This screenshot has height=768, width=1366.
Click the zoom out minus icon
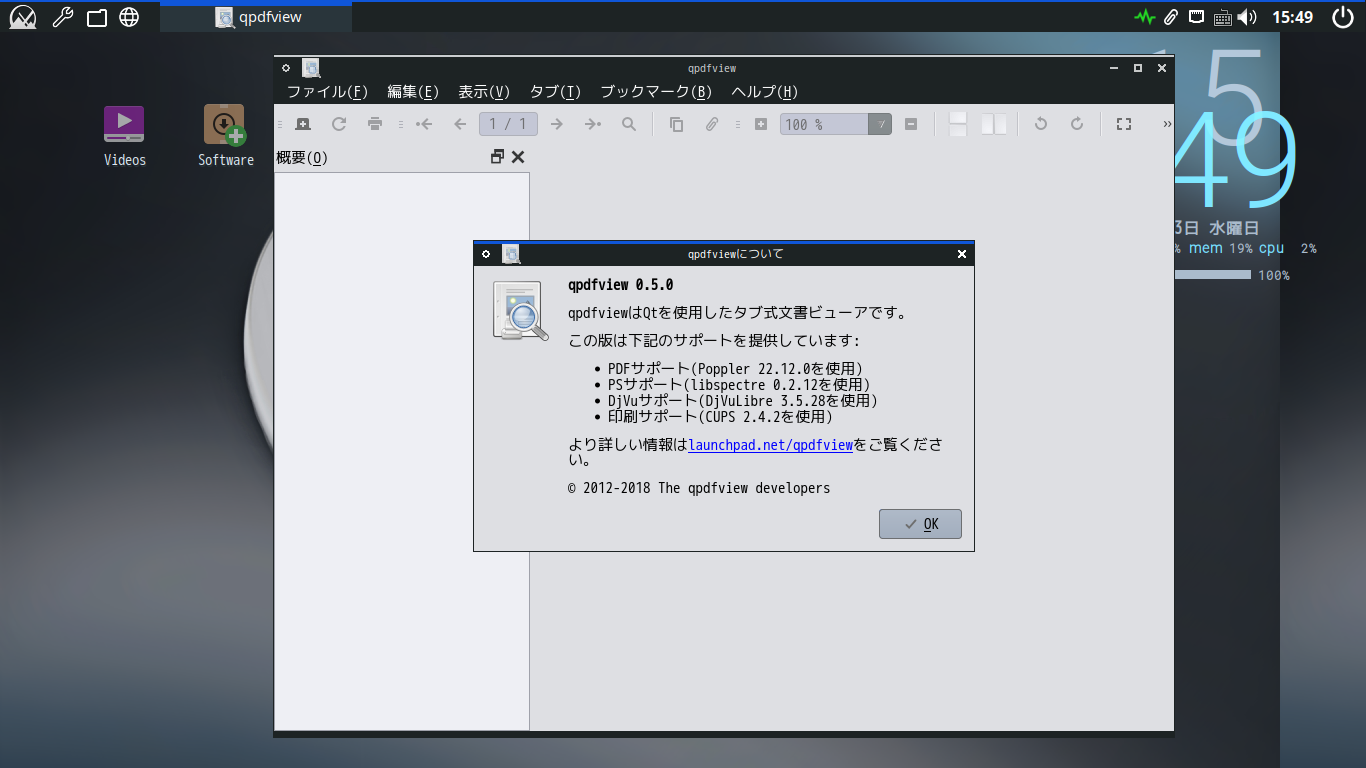coord(911,124)
